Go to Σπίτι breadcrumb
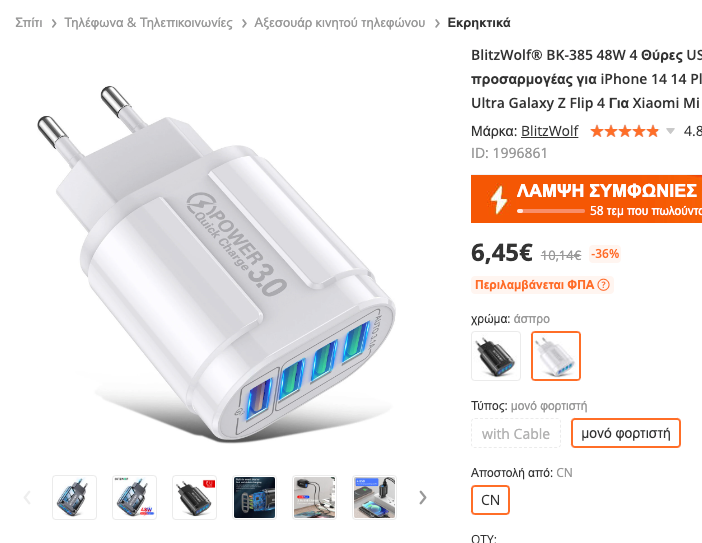702x543 pixels. click(x=29, y=22)
